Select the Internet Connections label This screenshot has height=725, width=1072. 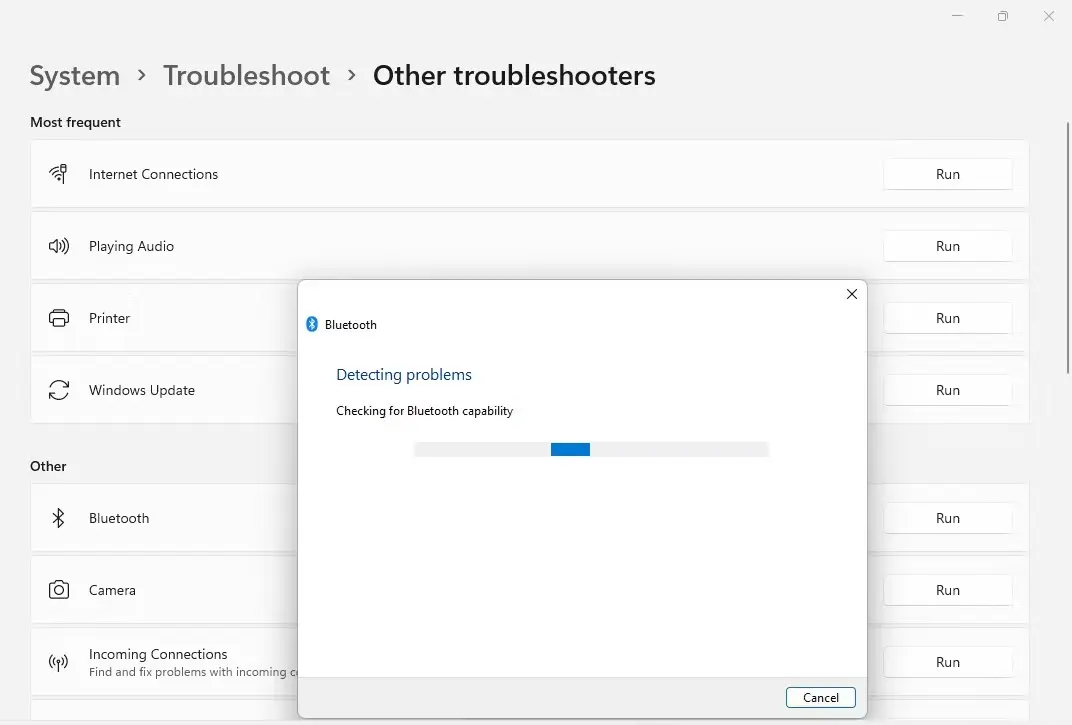[153, 174]
